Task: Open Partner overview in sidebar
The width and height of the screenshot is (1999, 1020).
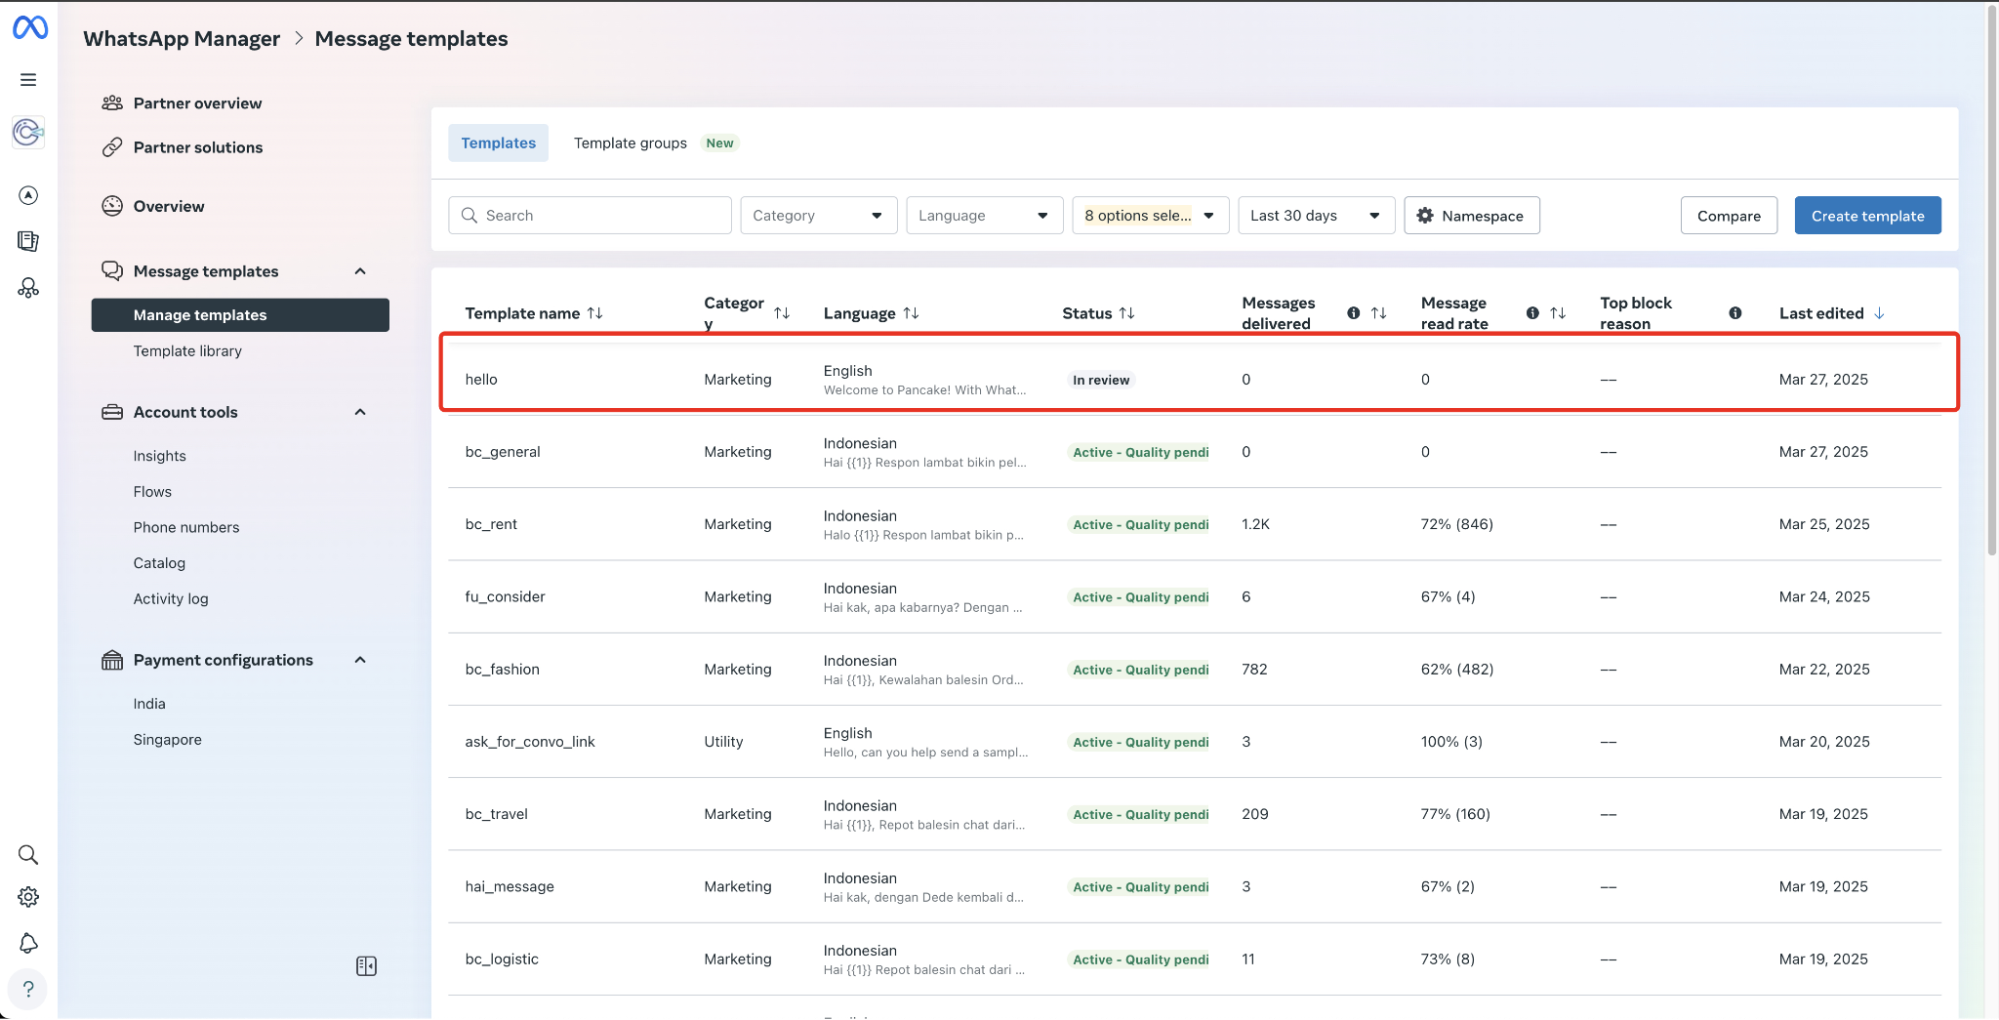Action: [x=197, y=103]
